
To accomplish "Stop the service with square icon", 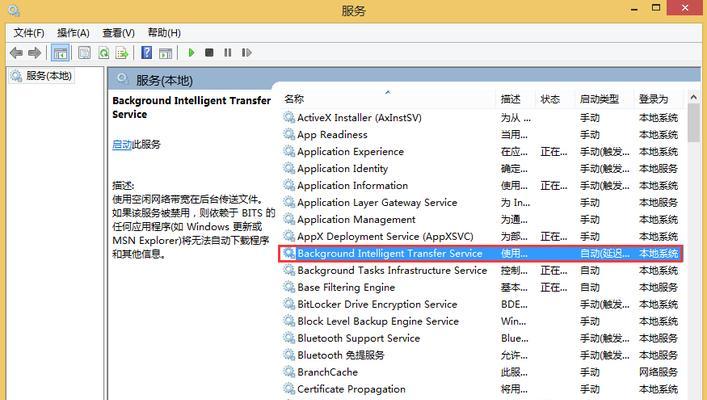I will tap(209, 53).
